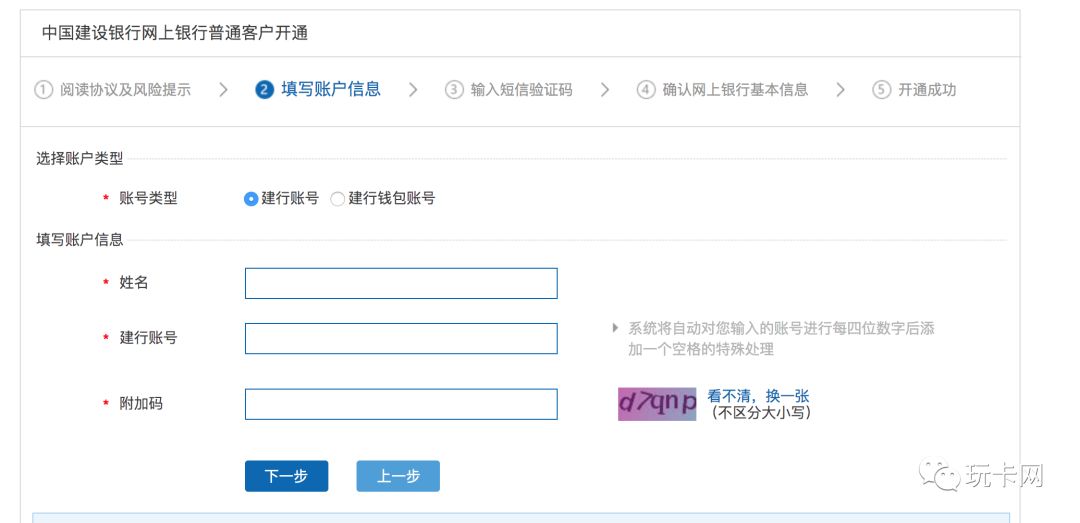Refresh captcha via 看不清，换一张 link
Image resolution: width=1080 pixels, height=523 pixels.
click(758, 396)
